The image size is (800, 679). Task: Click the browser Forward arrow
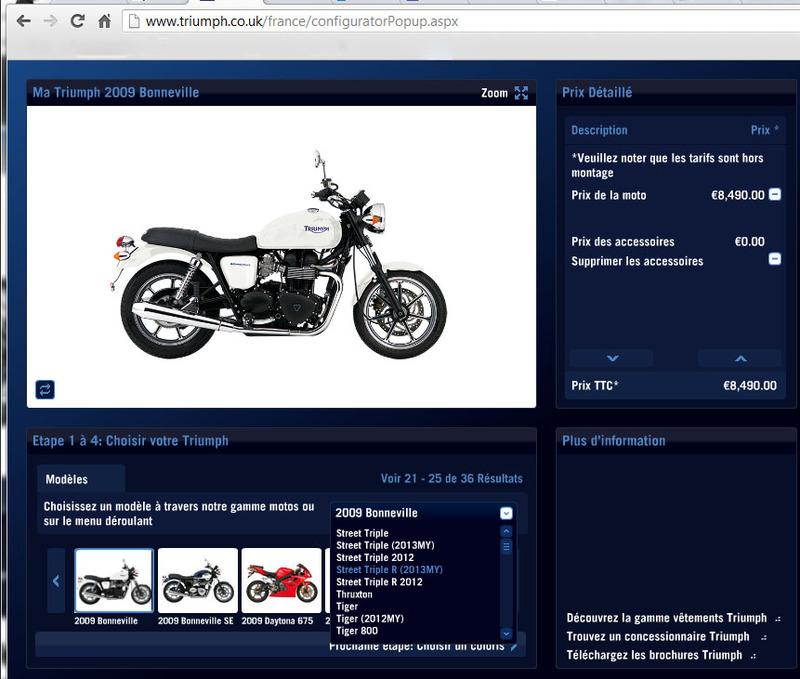tap(51, 21)
